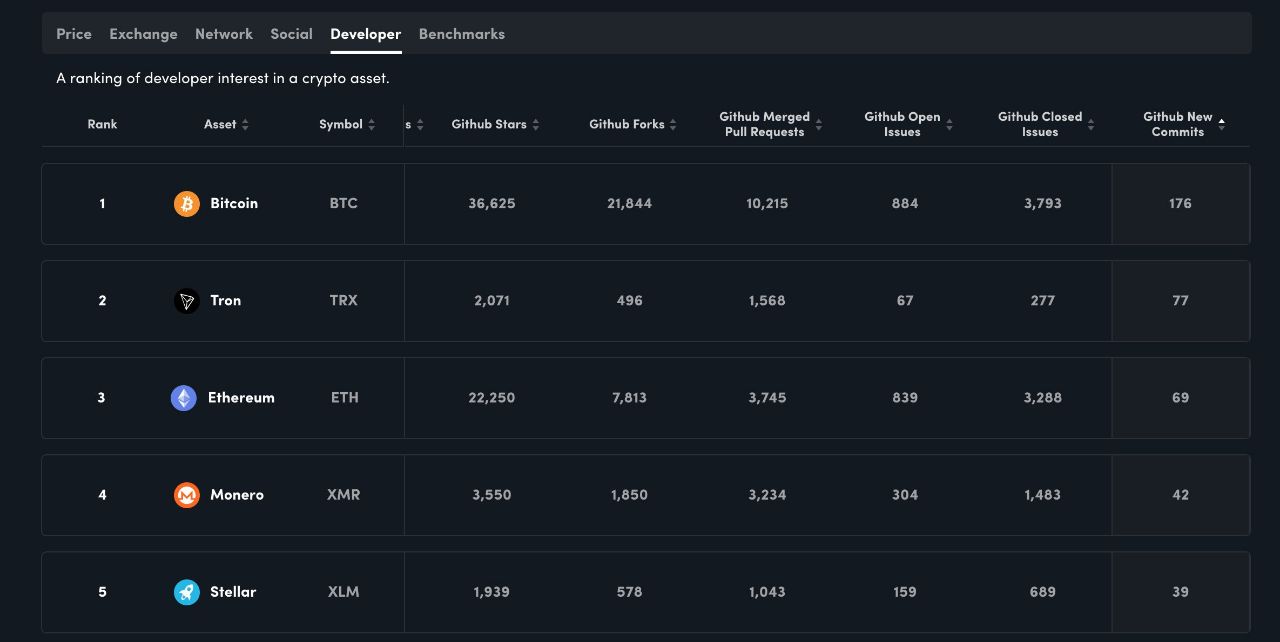1280x642 pixels.
Task: Sort by Github Forks arrows
Action: (x=673, y=125)
